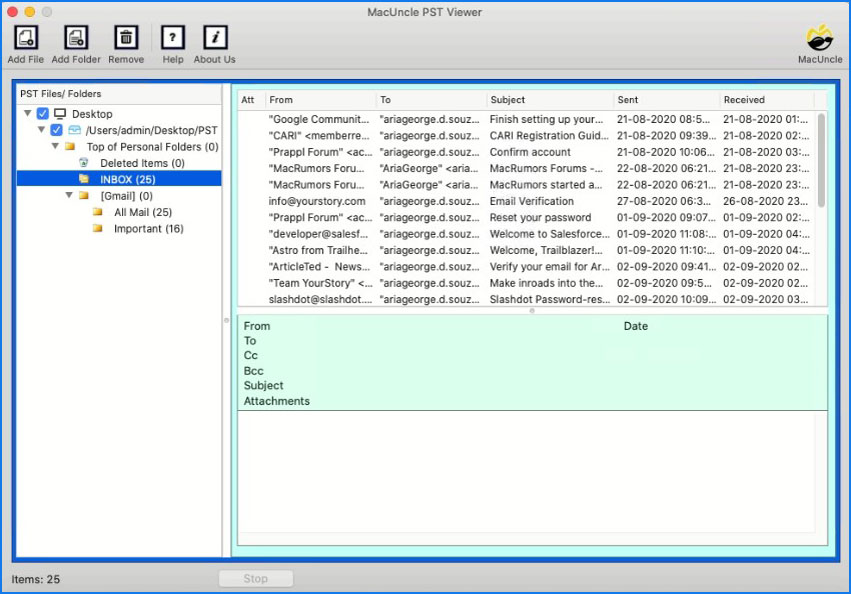Click the Deleted Items recycle icon
Viewport: 851px width, 594px height.
click(84, 163)
